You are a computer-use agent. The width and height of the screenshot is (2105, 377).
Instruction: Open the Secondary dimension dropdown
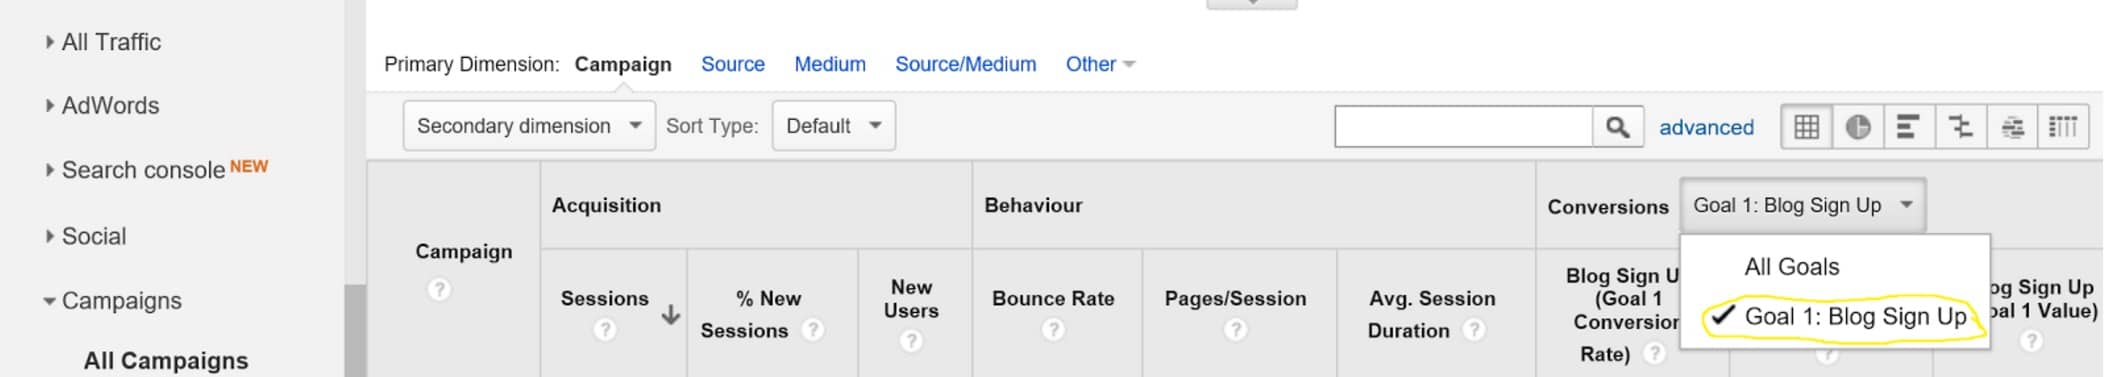point(529,126)
